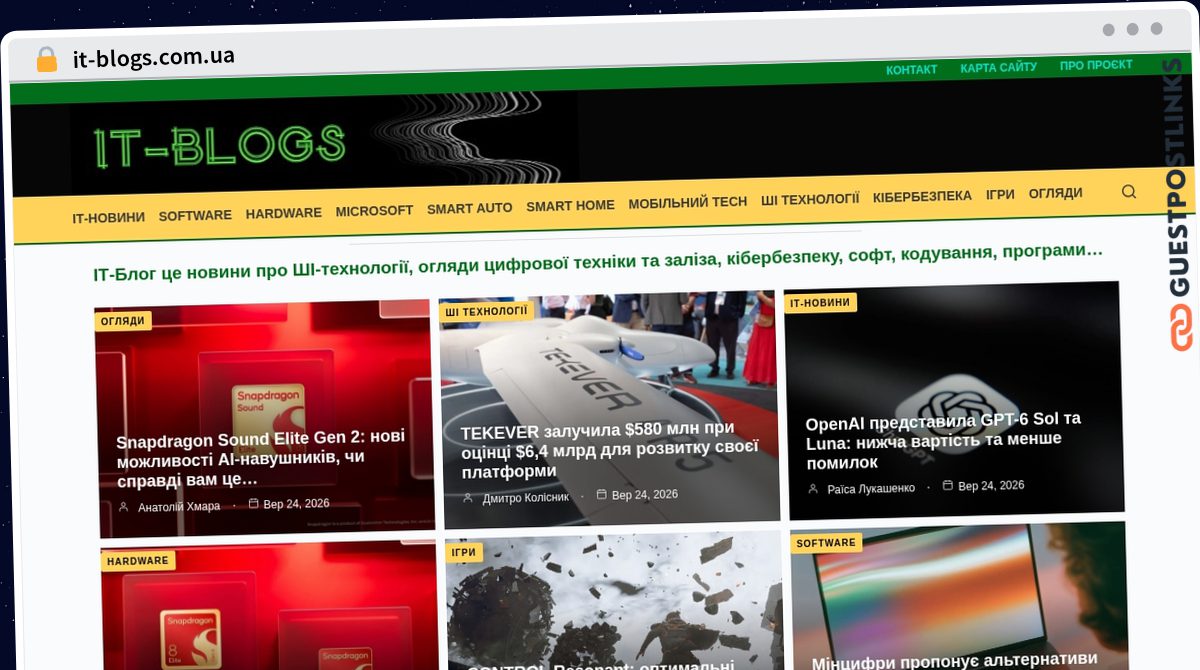Click ШІ ТЕХНОЛОГІЇ badge on TEKEVER card
Viewport: 1200px width, 670px height.
point(487,311)
